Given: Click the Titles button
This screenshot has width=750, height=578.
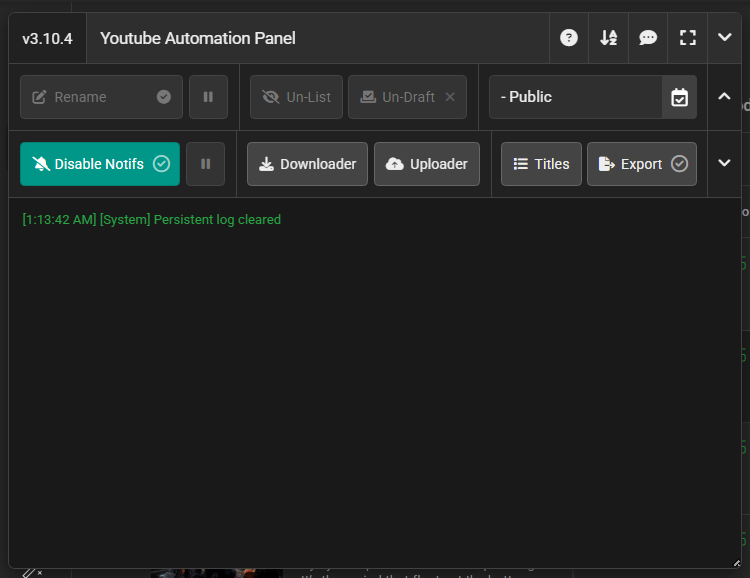Looking at the screenshot, I should [x=541, y=164].
